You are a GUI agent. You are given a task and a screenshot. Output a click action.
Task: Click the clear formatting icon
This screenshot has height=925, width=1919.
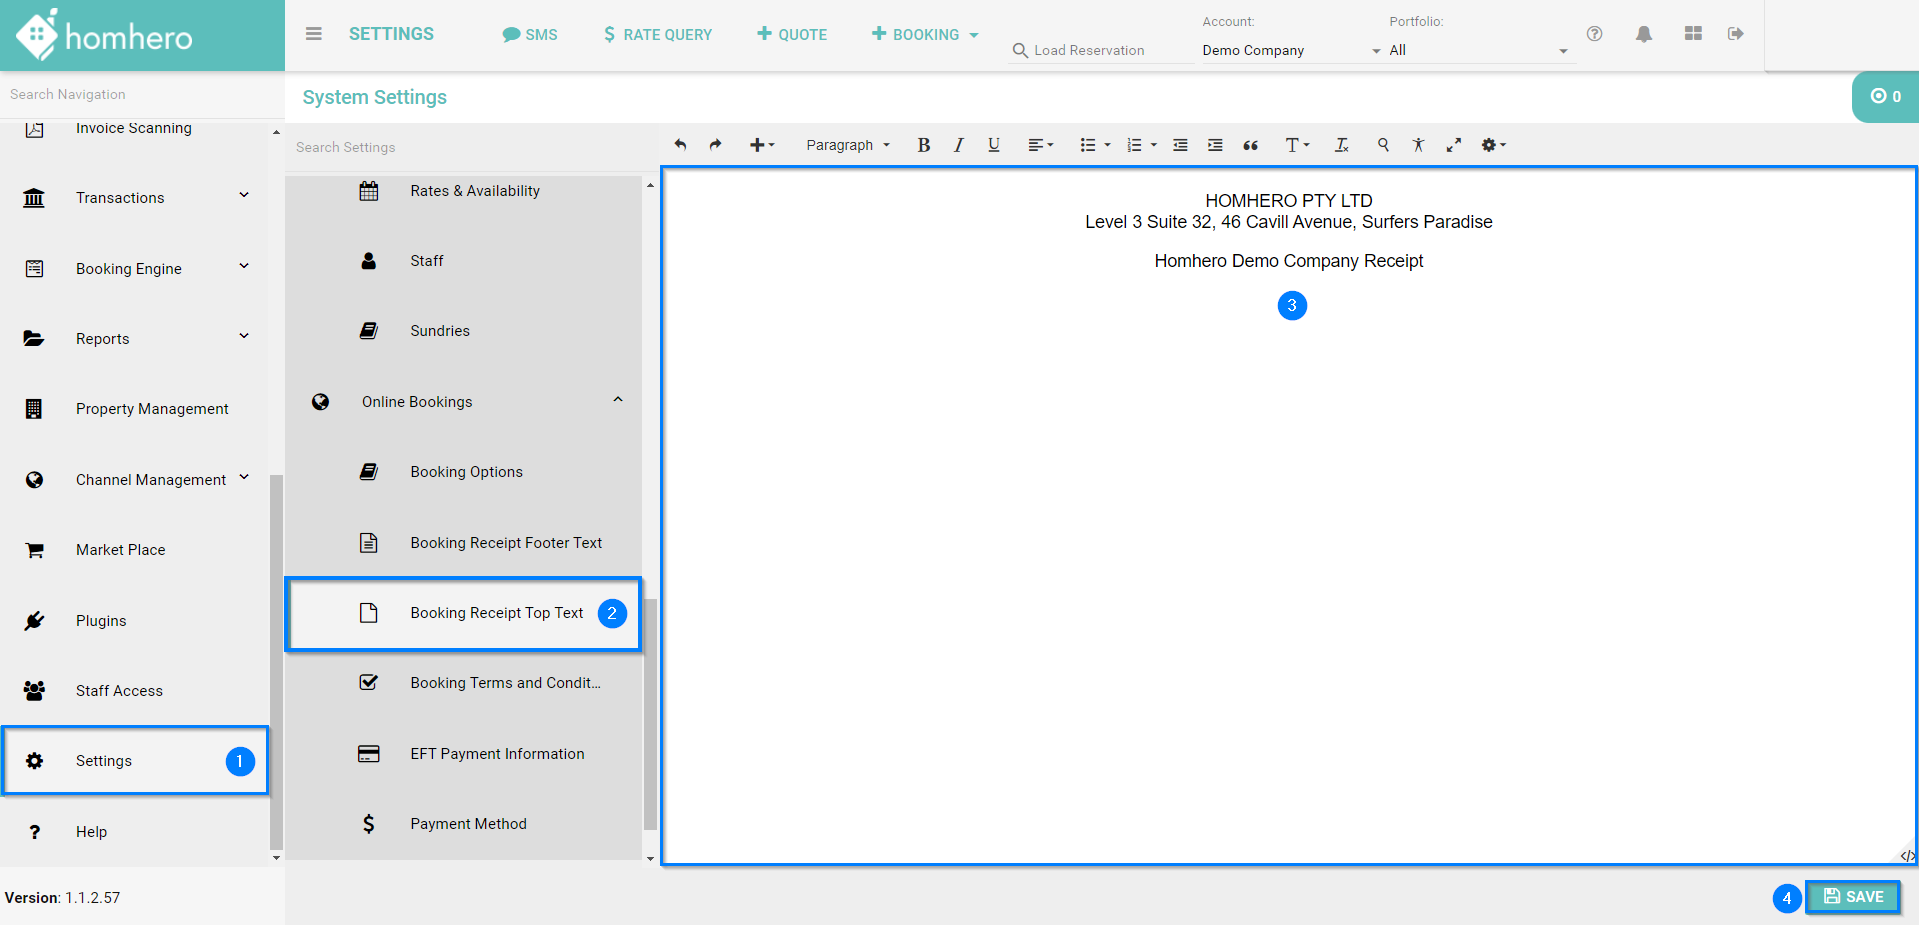(1341, 145)
